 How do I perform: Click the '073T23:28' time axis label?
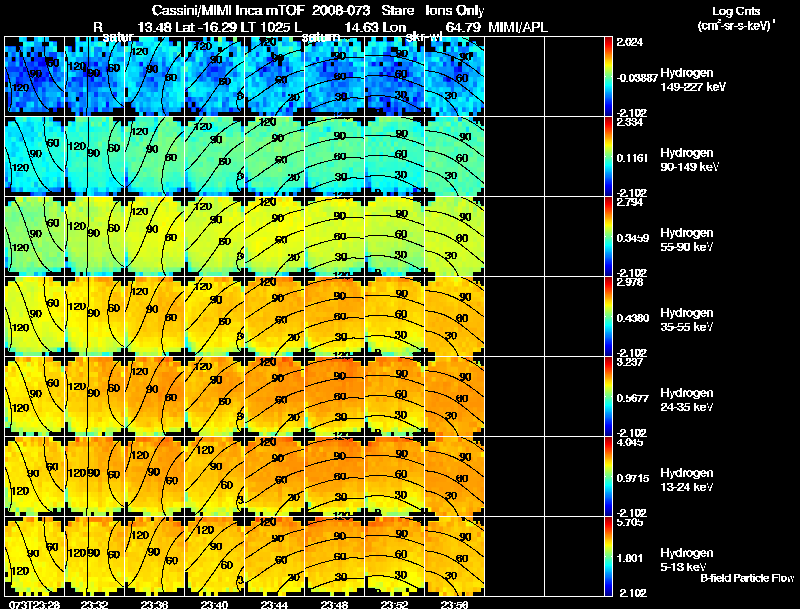pyautogui.click(x=34, y=604)
